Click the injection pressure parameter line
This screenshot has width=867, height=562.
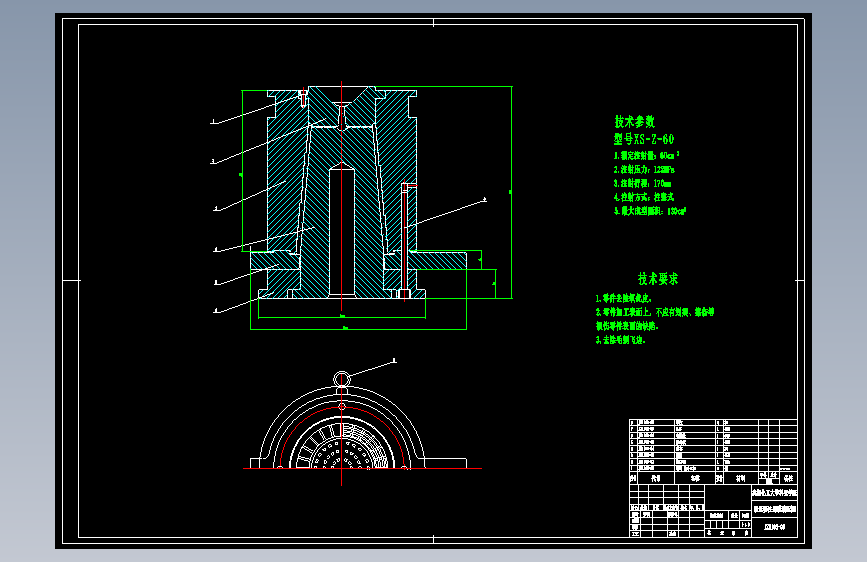(x=644, y=169)
